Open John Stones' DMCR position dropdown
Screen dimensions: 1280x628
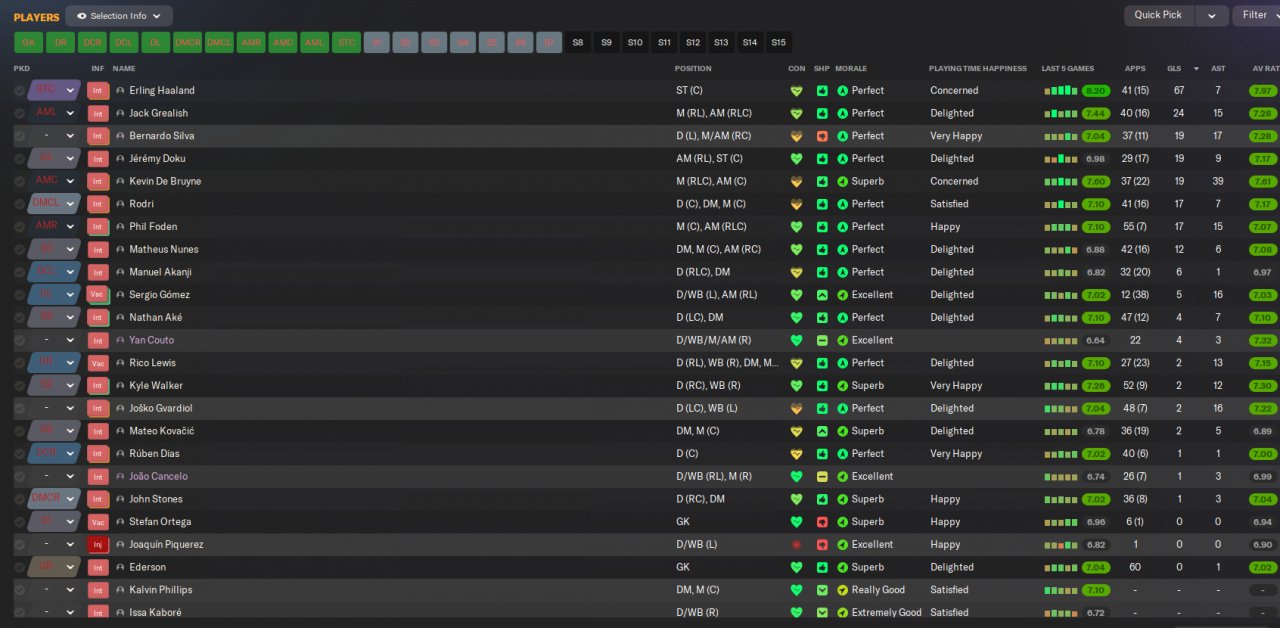click(x=54, y=499)
